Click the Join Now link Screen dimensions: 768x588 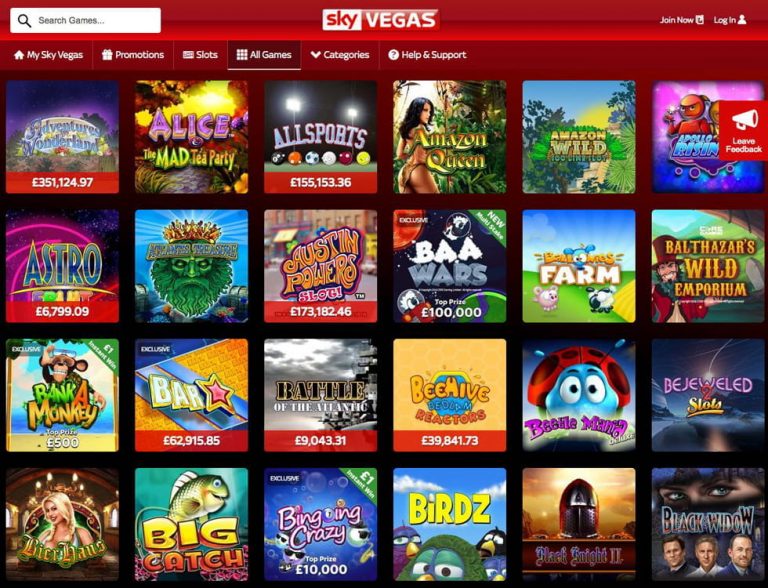pos(681,20)
